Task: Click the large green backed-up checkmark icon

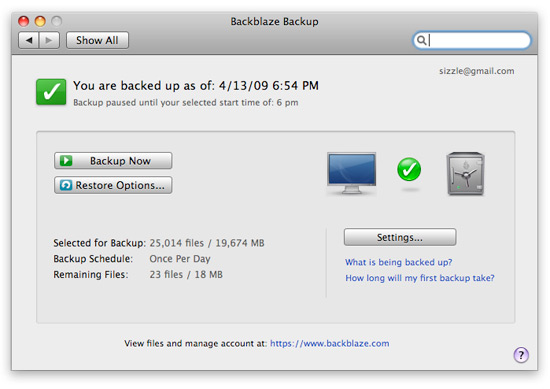Action: (x=51, y=92)
